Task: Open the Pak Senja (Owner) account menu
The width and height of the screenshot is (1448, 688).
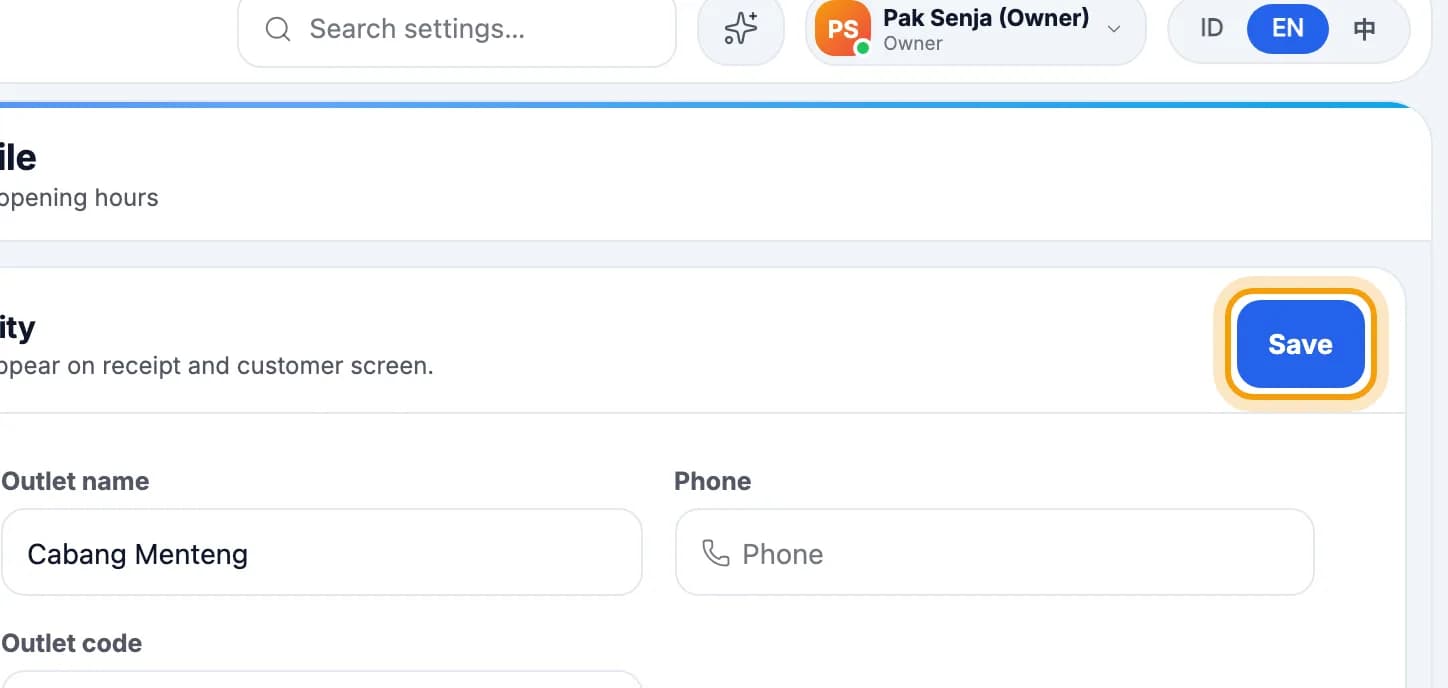Action: [x=975, y=29]
